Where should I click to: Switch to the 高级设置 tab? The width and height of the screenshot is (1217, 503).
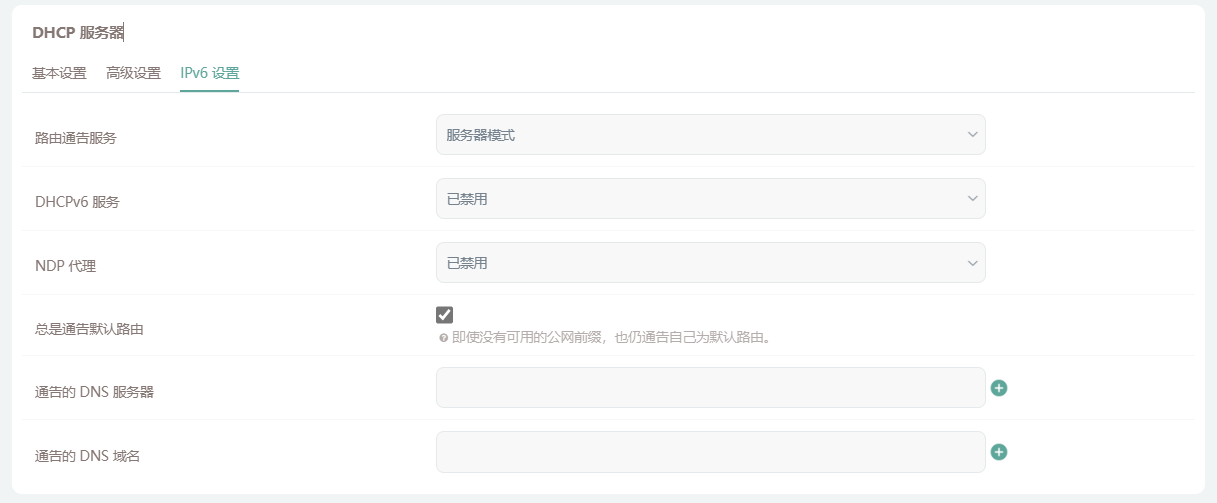pos(133,73)
